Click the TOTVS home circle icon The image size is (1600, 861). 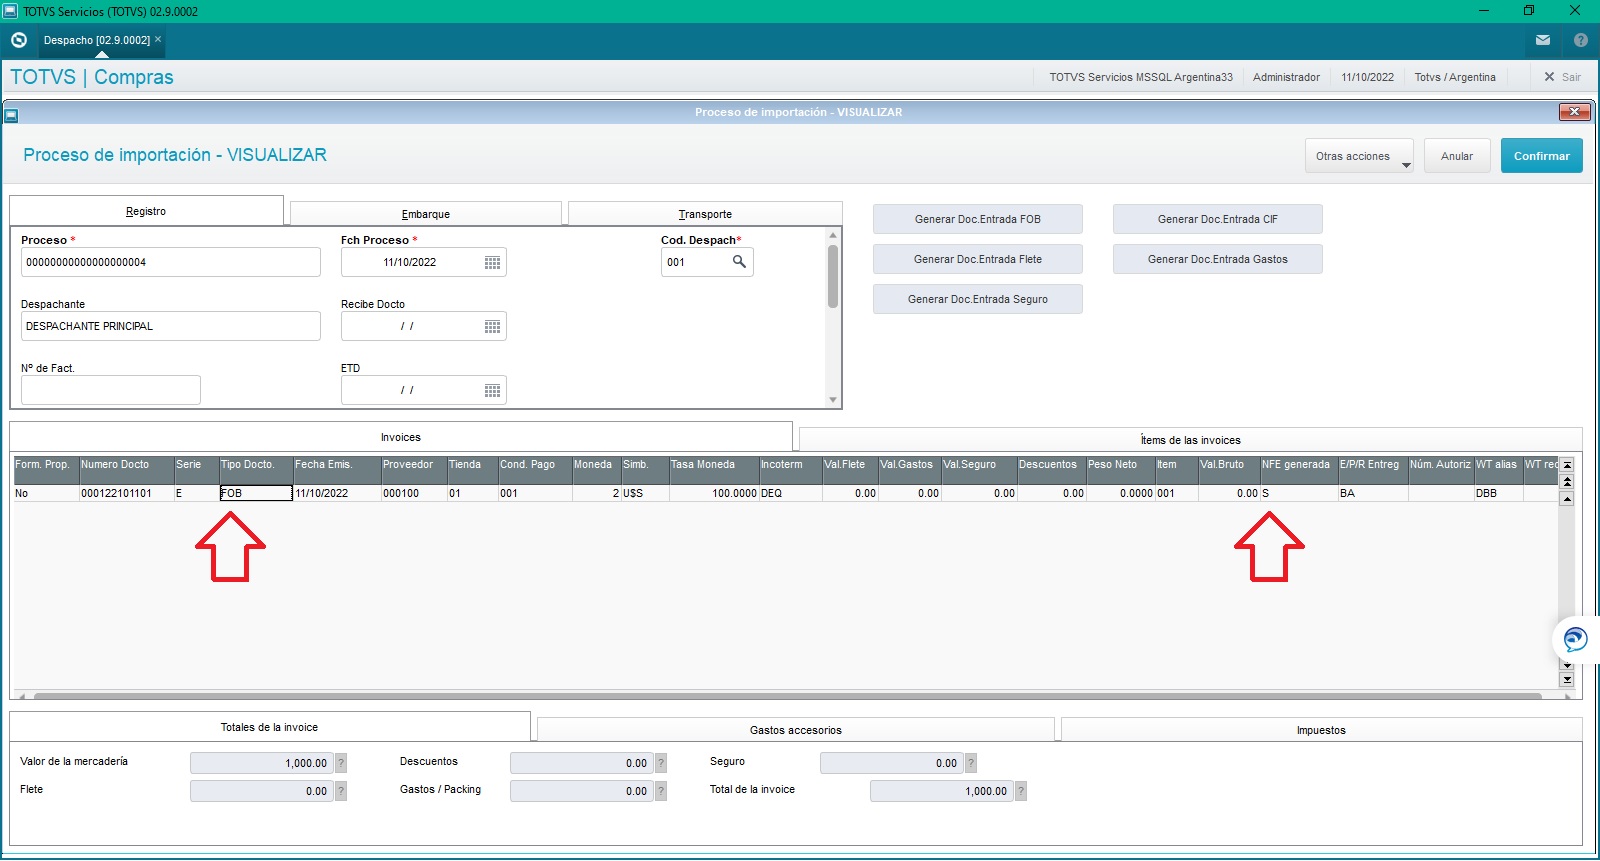coord(18,40)
